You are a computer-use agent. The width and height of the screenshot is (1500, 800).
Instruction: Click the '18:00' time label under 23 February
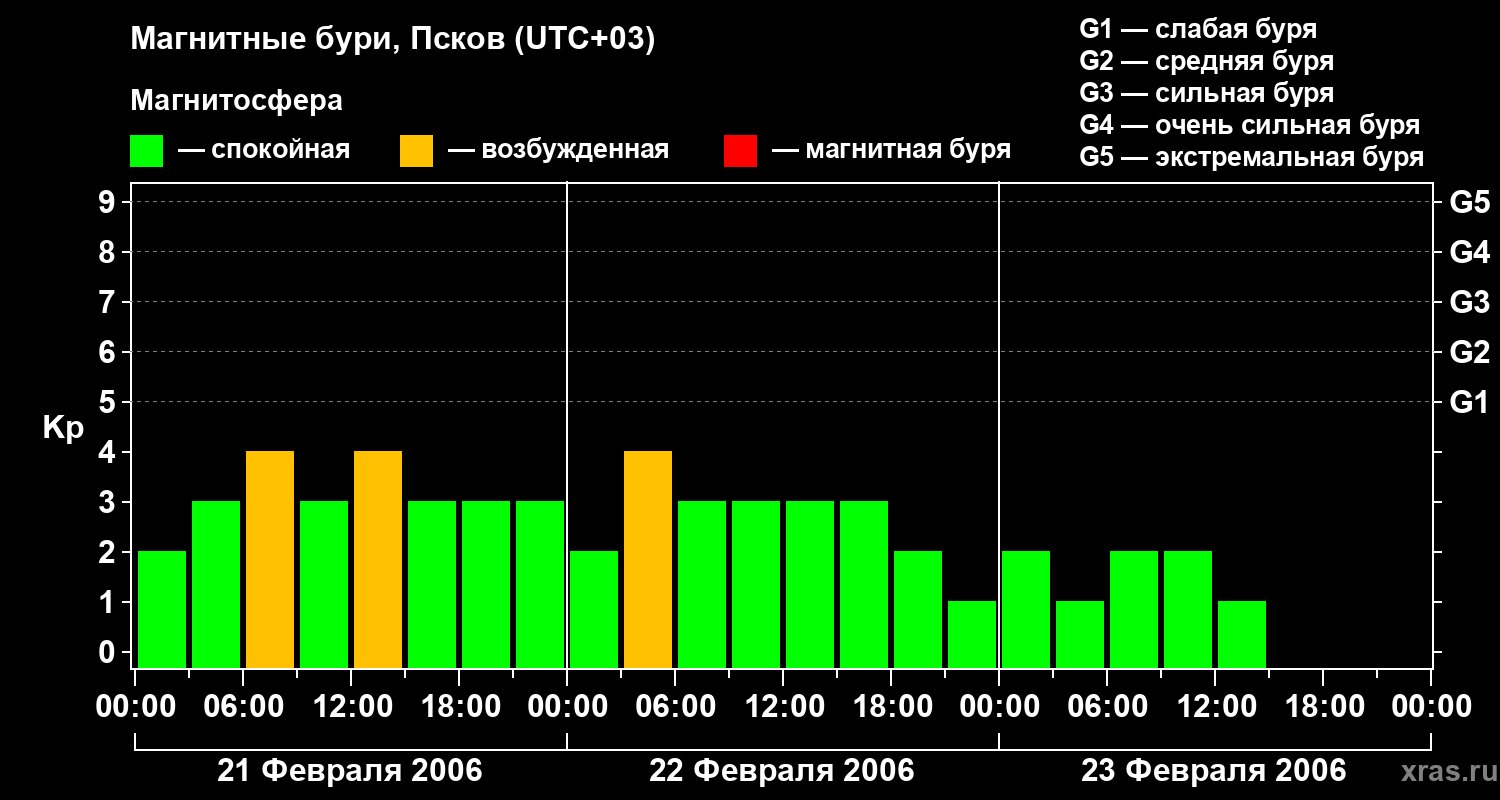(1323, 707)
